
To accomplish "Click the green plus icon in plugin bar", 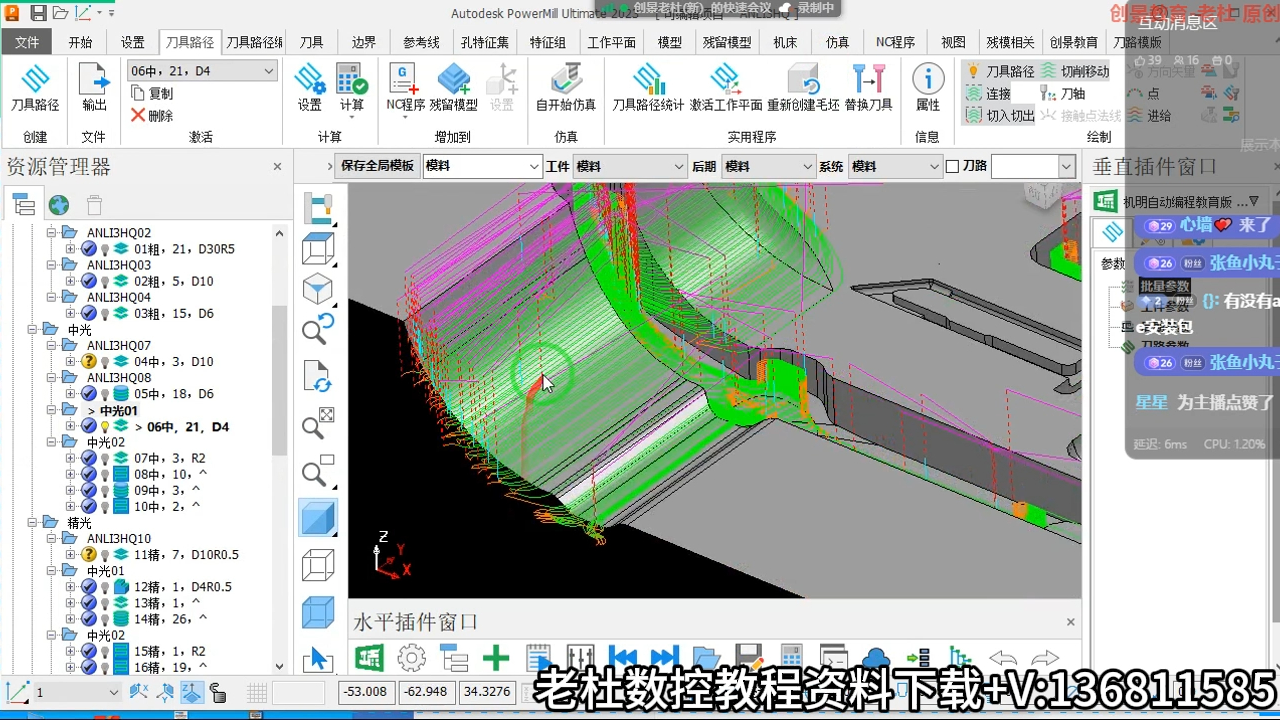I will pyautogui.click(x=496, y=658).
